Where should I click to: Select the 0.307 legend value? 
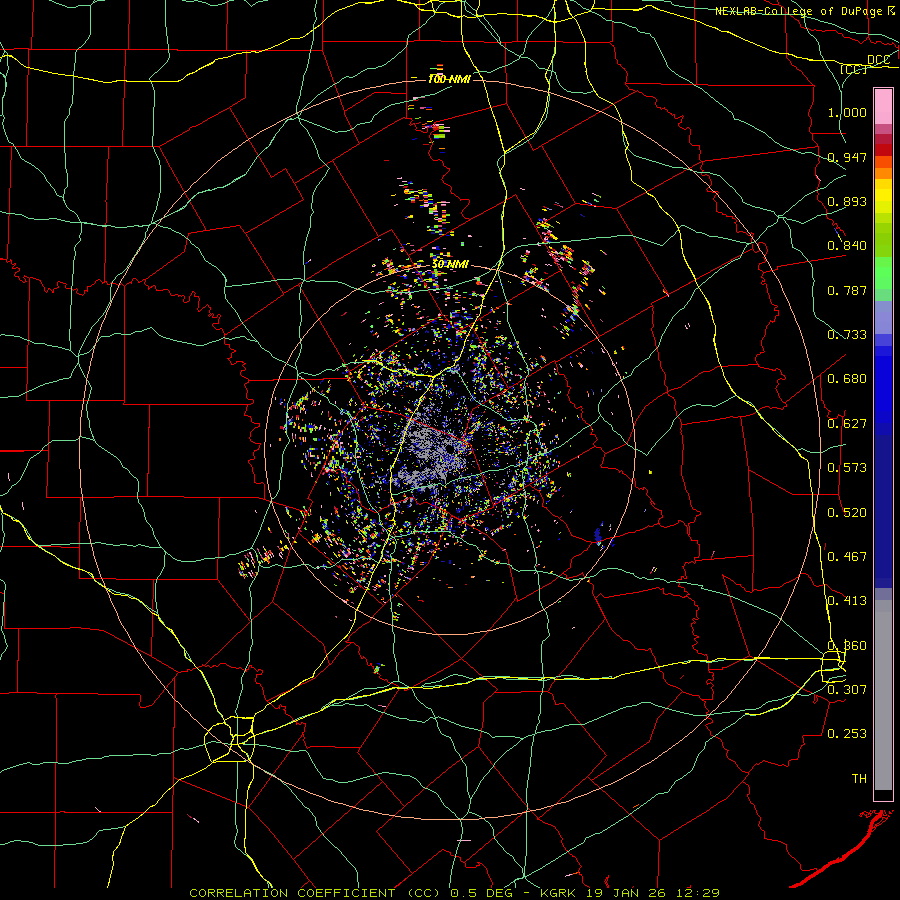(x=847, y=690)
